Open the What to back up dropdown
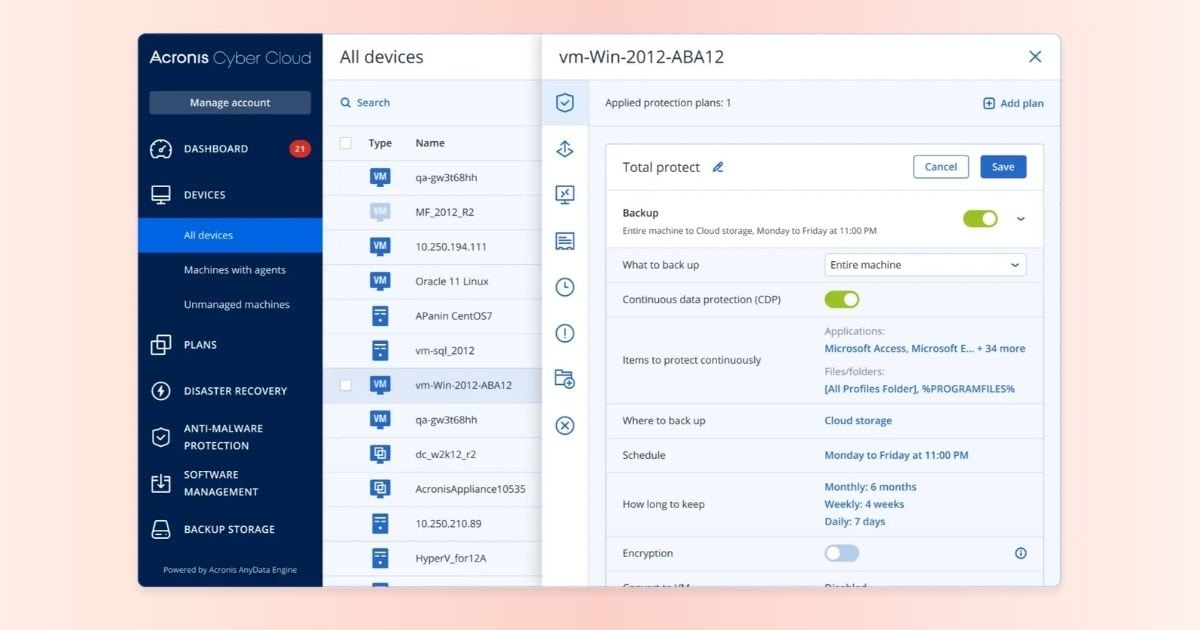Image resolution: width=1200 pixels, height=630 pixels. (x=925, y=265)
